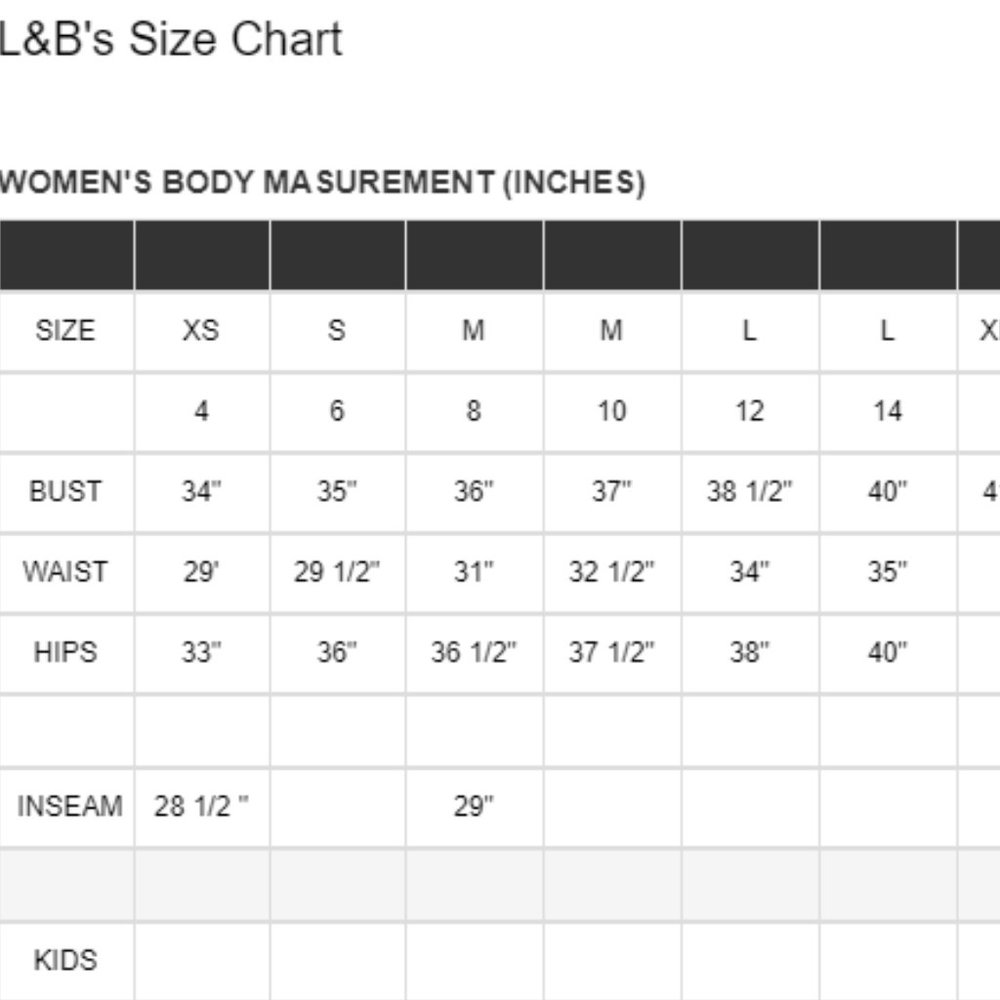Viewport: 1000px width, 1000px height.
Task: Select numeric size 4 cell
Action: 202,411
